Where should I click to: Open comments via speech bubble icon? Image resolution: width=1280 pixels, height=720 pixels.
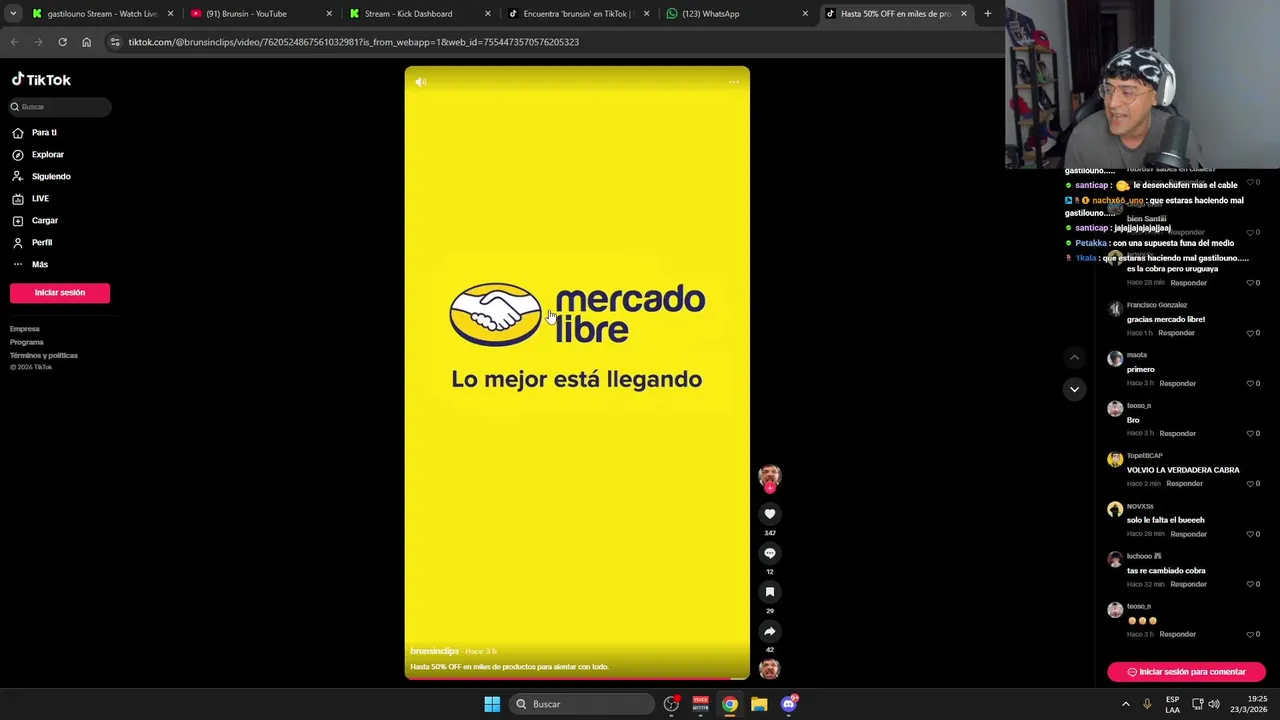(x=769, y=552)
